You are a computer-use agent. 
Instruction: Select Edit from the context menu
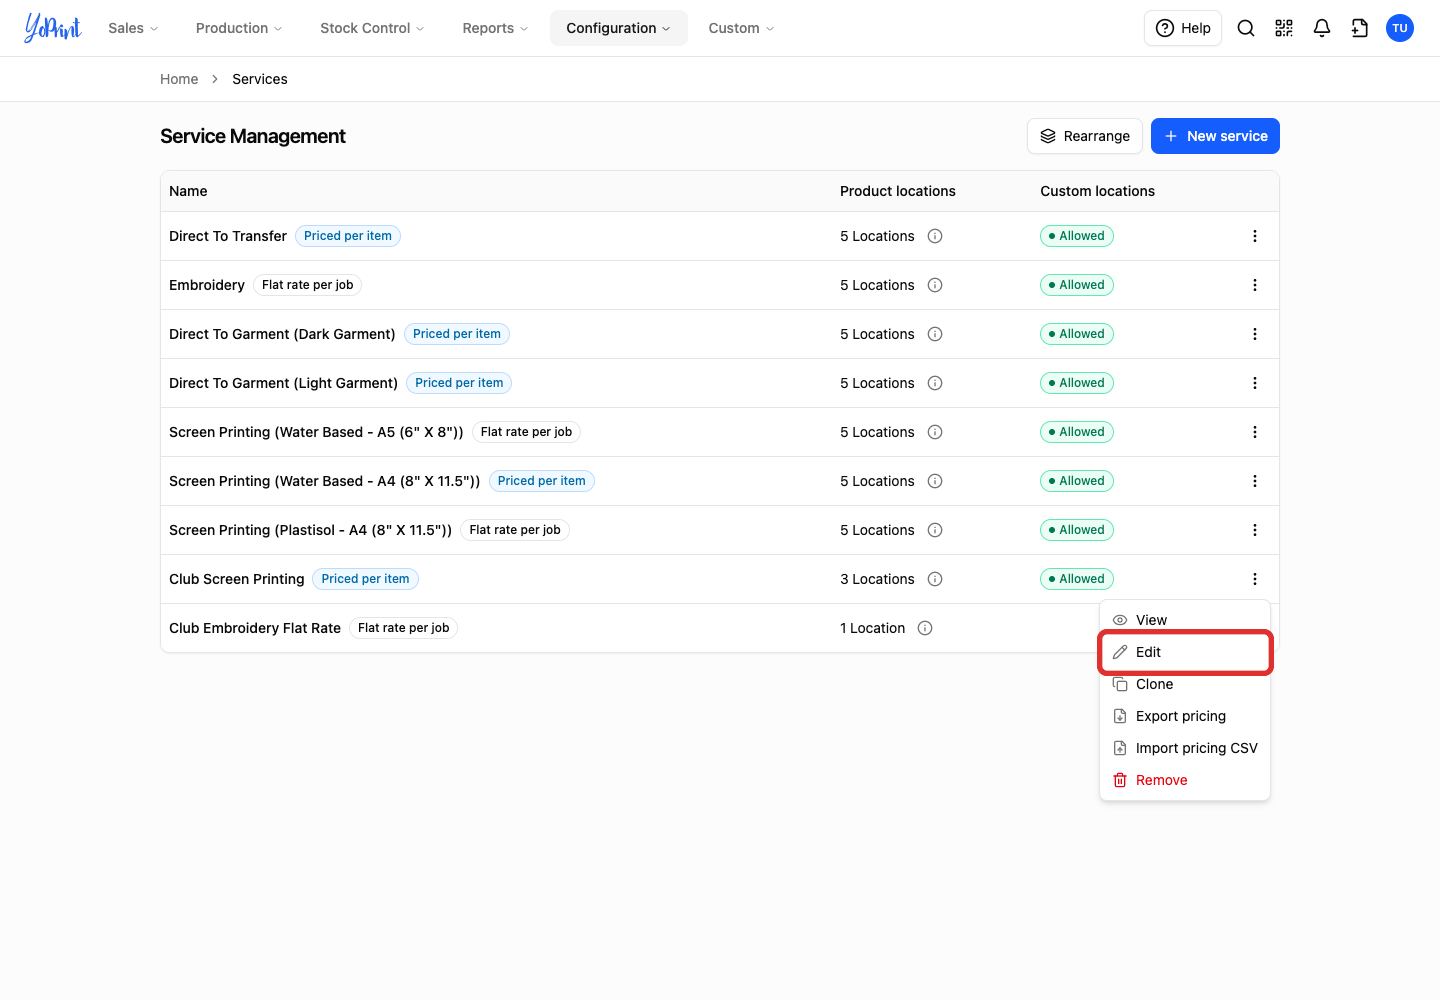(x=1185, y=652)
